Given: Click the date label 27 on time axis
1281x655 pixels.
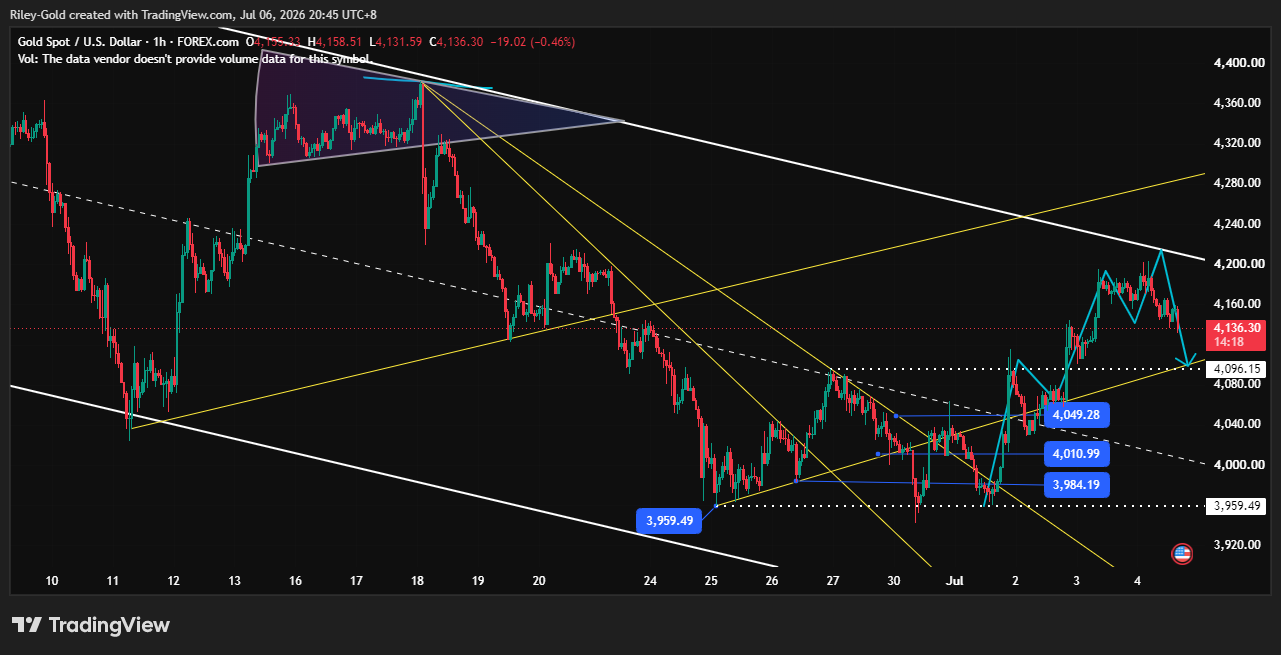Looking at the screenshot, I should tap(833, 580).
